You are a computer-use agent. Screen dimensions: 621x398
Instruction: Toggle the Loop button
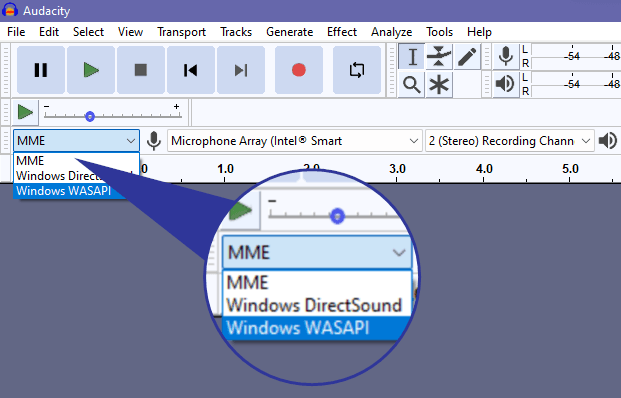click(357, 70)
